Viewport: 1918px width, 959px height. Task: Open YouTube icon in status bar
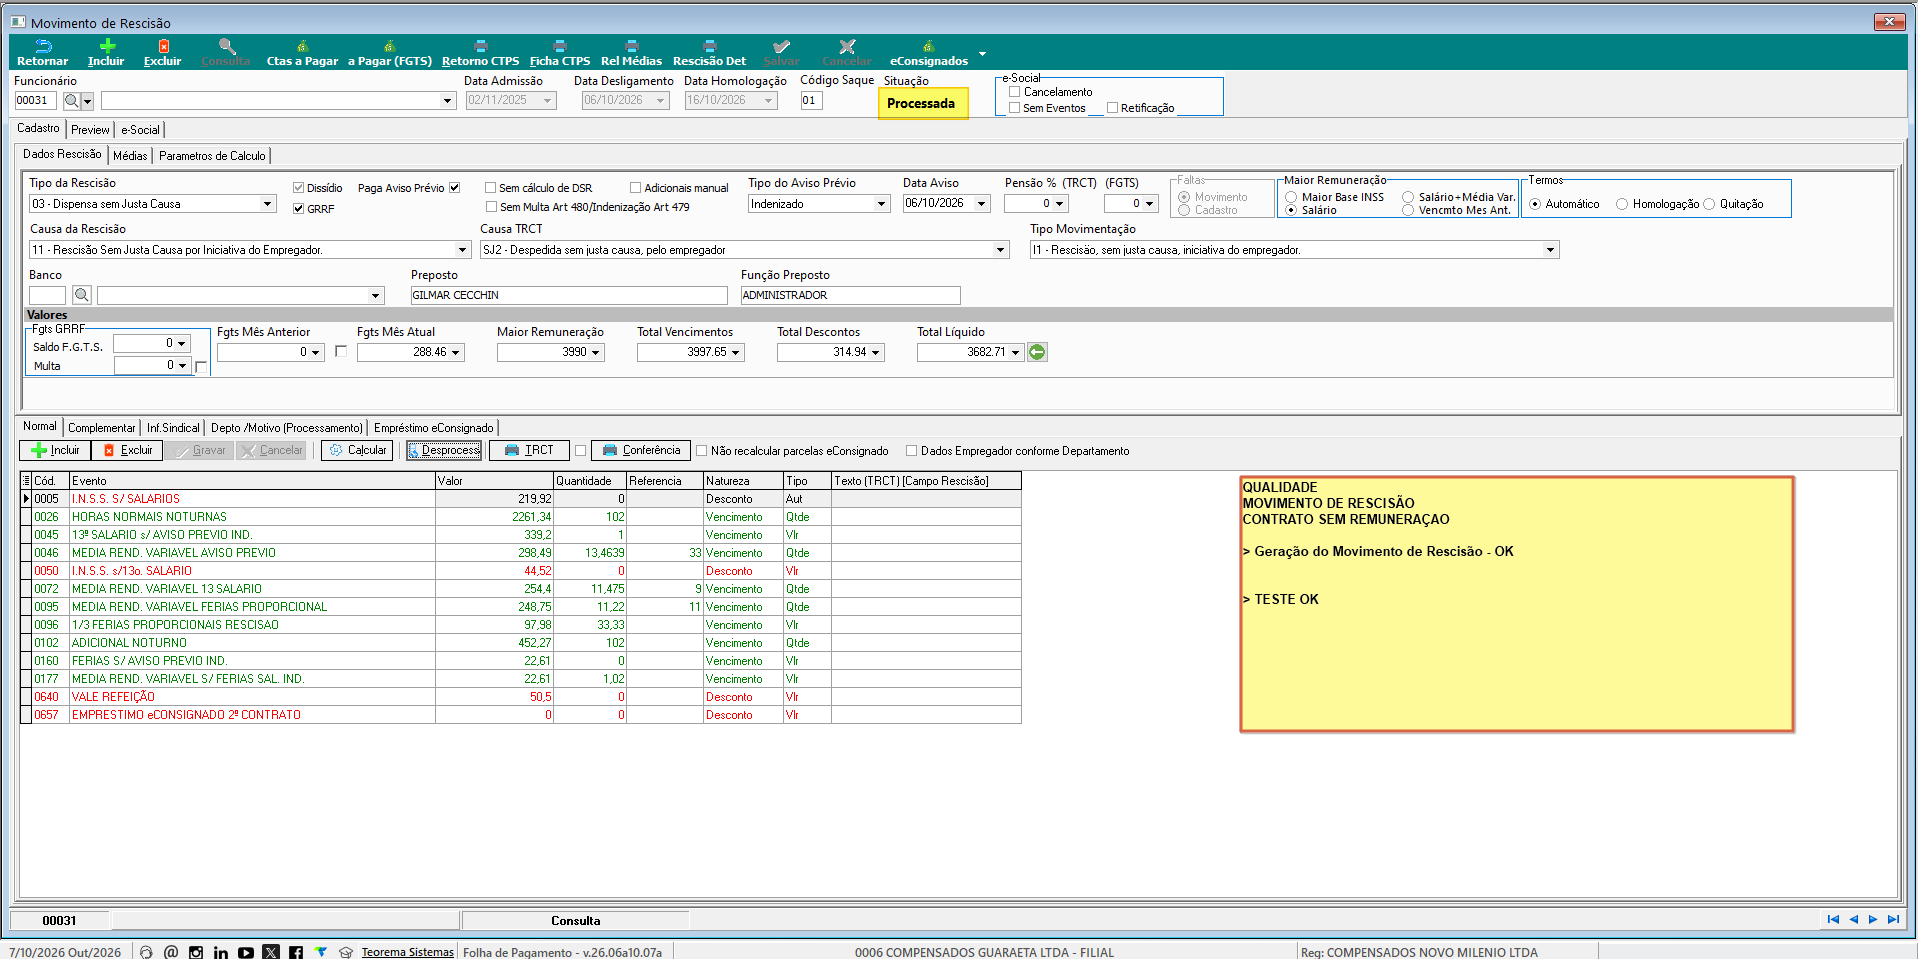[x=246, y=952]
